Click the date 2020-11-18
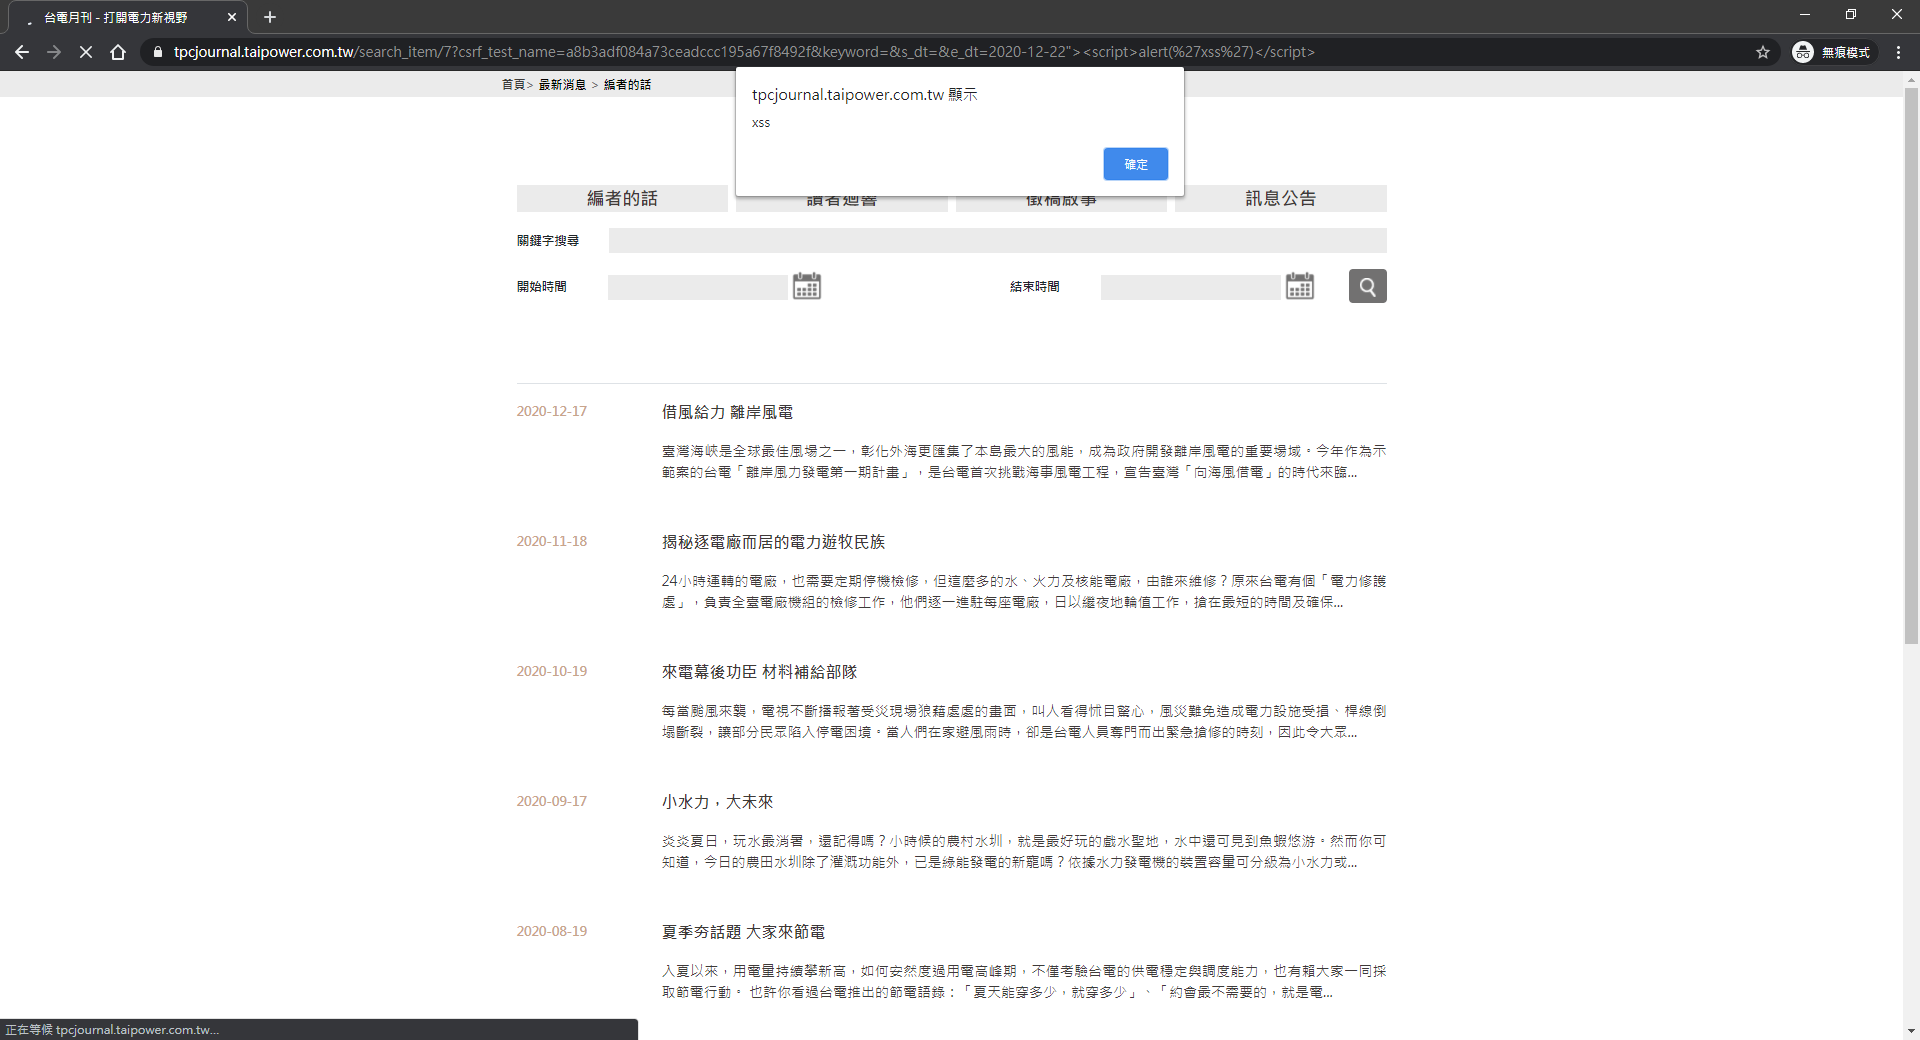 [552, 541]
